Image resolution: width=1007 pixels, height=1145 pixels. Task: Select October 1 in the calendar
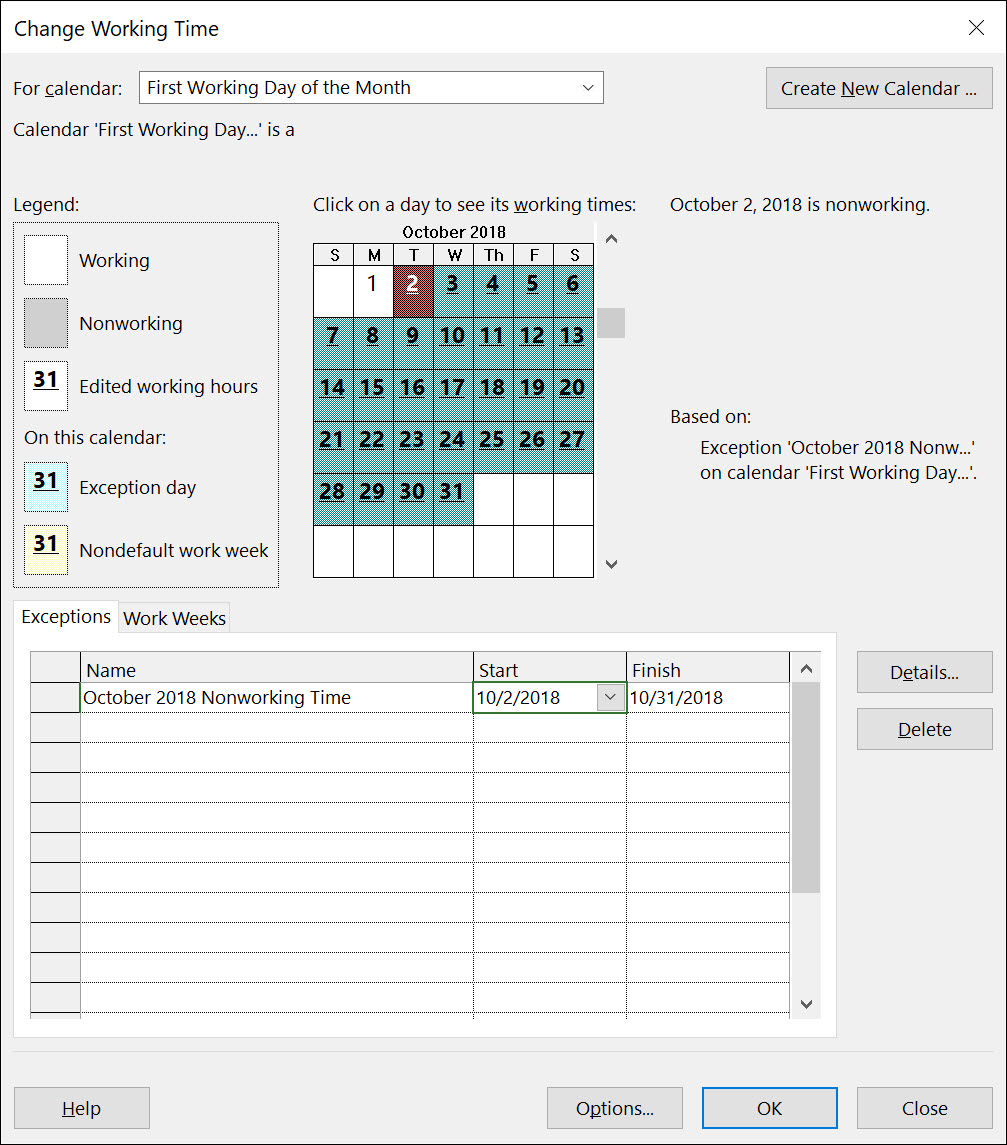point(373,291)
